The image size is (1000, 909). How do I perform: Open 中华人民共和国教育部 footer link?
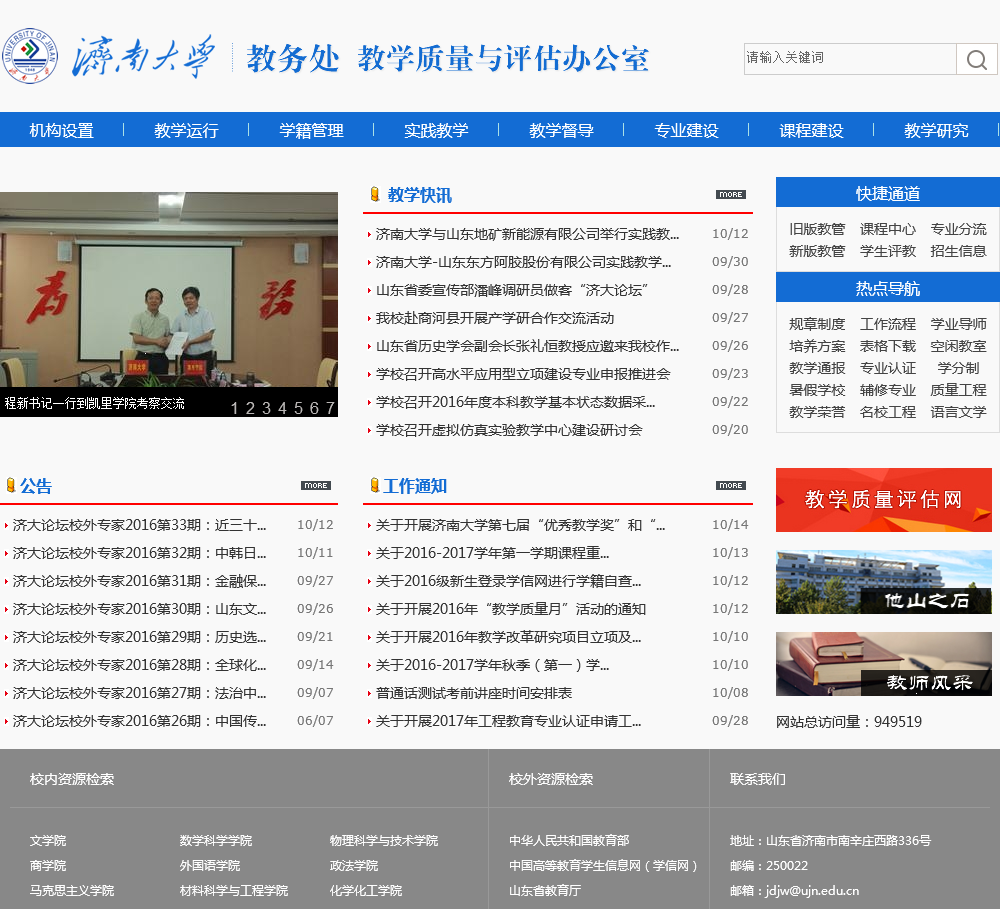pos(569,841)
